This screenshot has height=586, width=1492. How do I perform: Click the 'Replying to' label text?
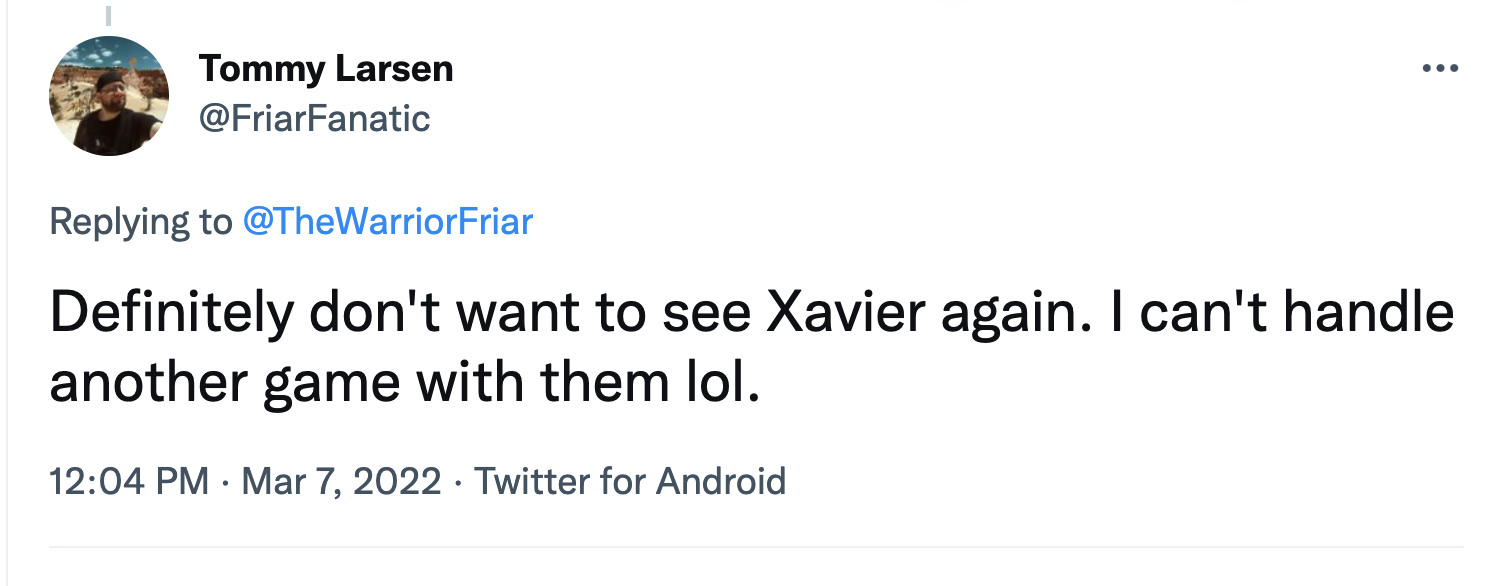tap(140, 221)
